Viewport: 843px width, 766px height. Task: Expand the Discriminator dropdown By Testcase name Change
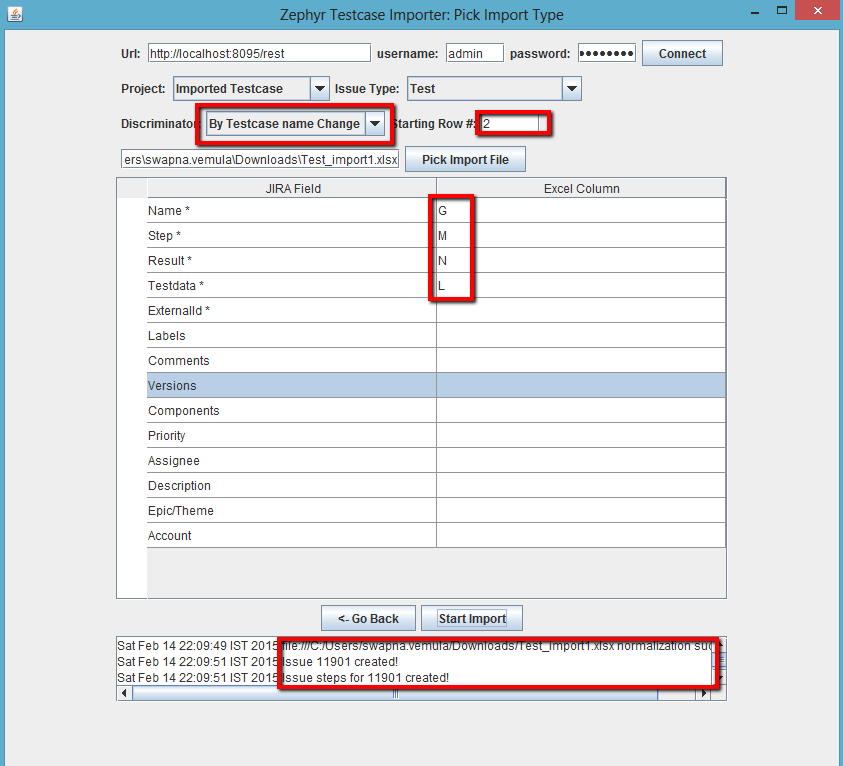tap(295, 124)
